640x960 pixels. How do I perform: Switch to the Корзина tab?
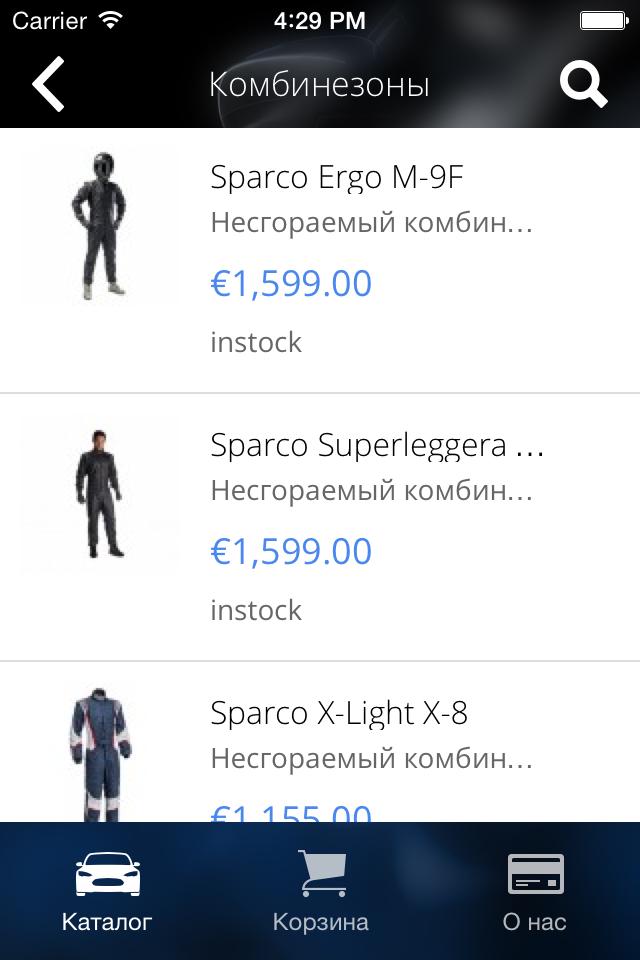pyautogui.click(x=320, y=890)
